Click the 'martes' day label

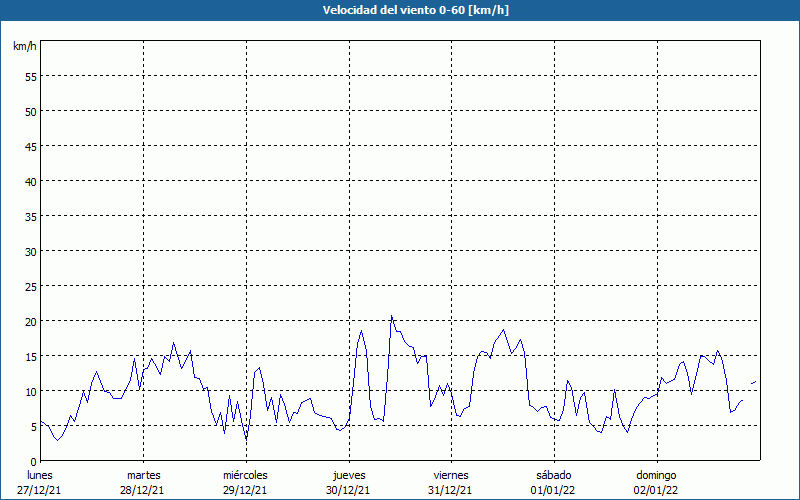point(144,475)
